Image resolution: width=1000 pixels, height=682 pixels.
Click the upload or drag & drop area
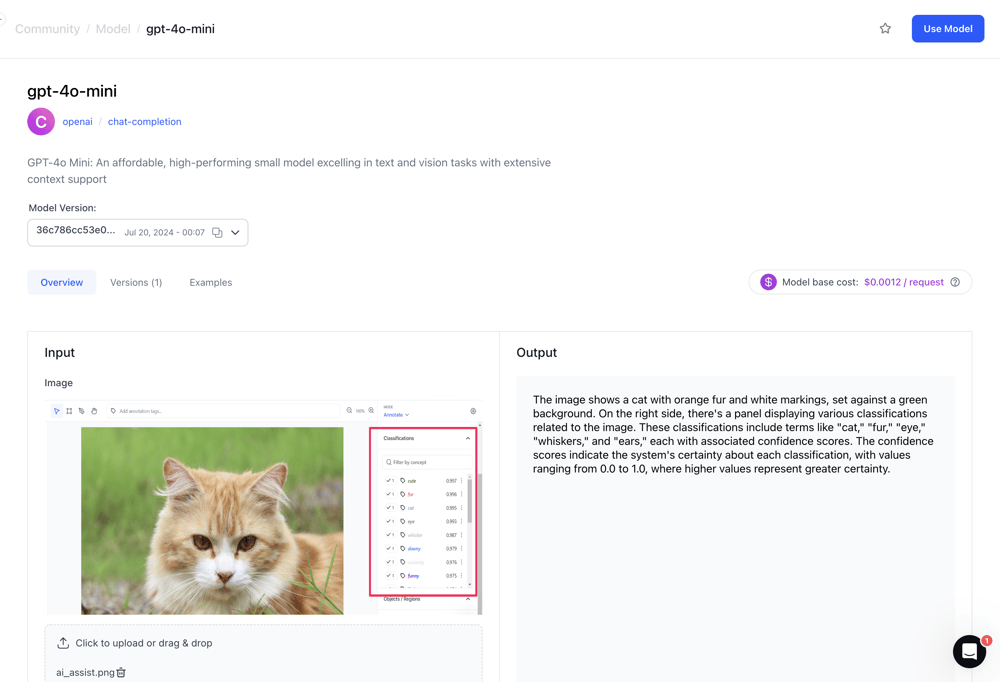pos(263,643)
